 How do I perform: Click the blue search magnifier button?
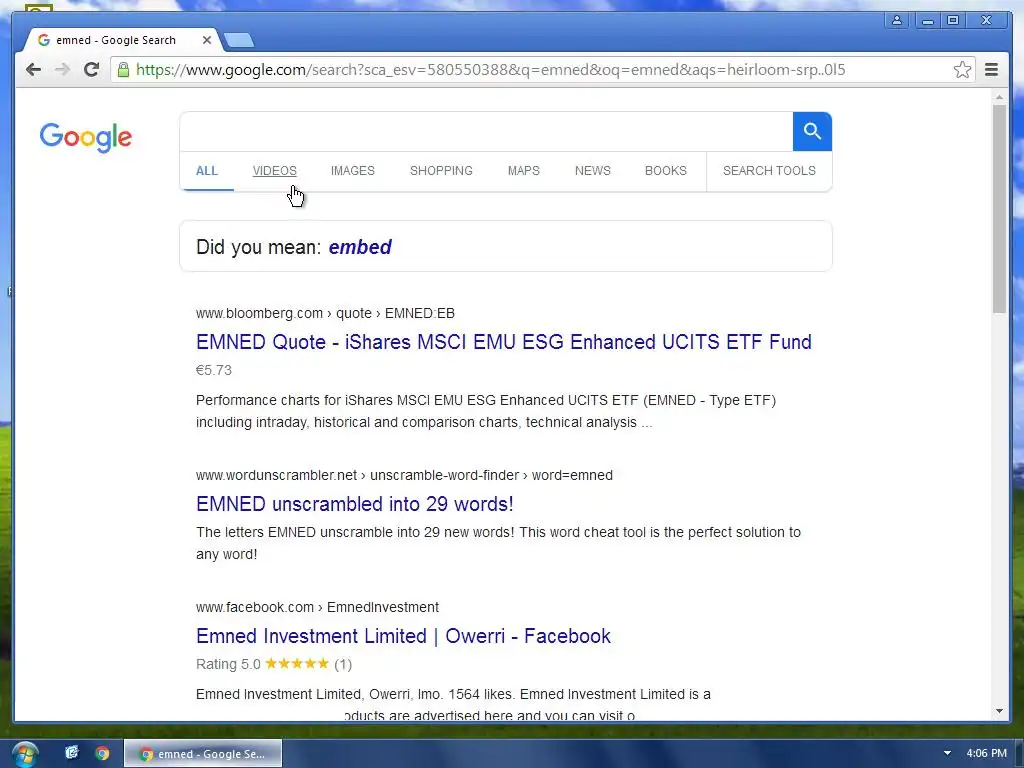pyautogui.click(x=812, y=131)
